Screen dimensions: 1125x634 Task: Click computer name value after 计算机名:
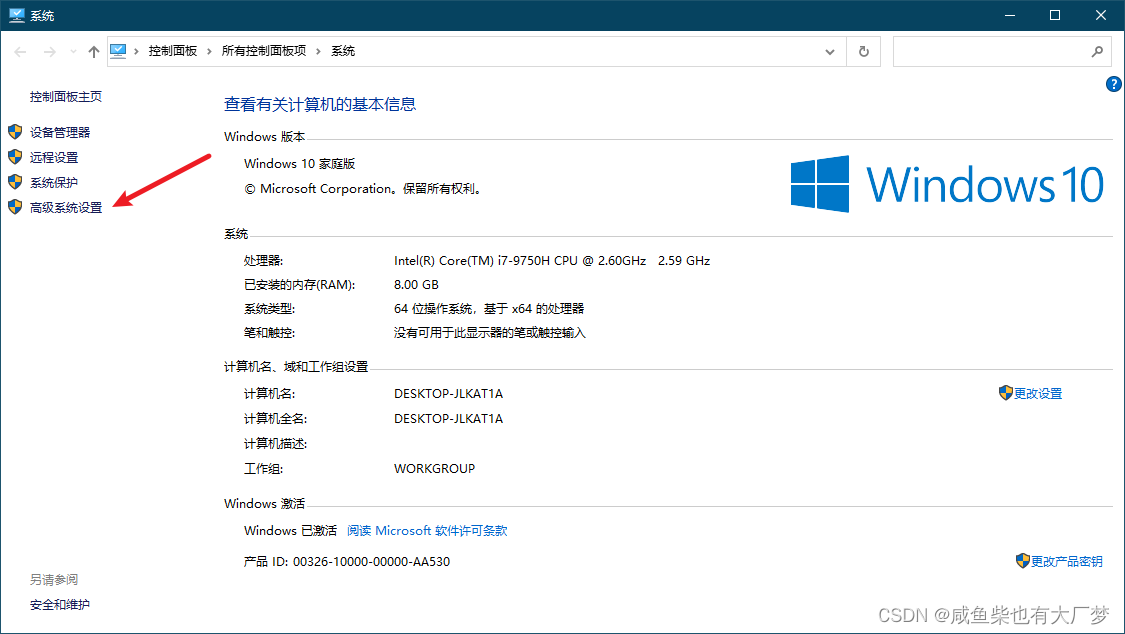coord(448,394)
